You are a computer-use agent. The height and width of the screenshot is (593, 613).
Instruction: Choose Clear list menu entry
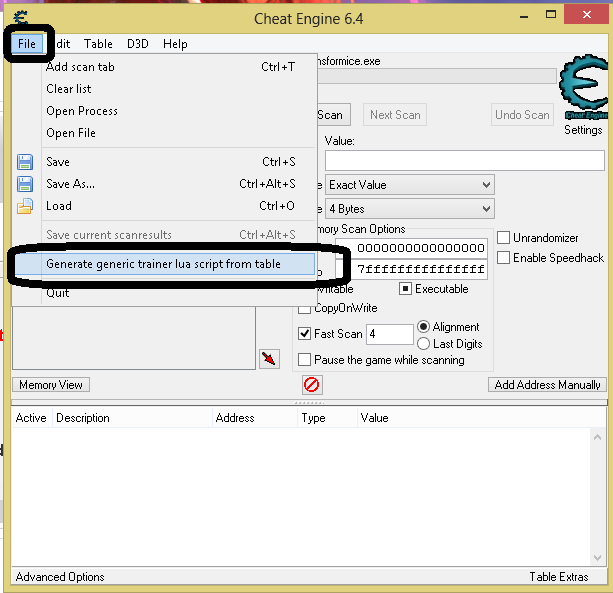pyautogui.click(x=164, y=89)
